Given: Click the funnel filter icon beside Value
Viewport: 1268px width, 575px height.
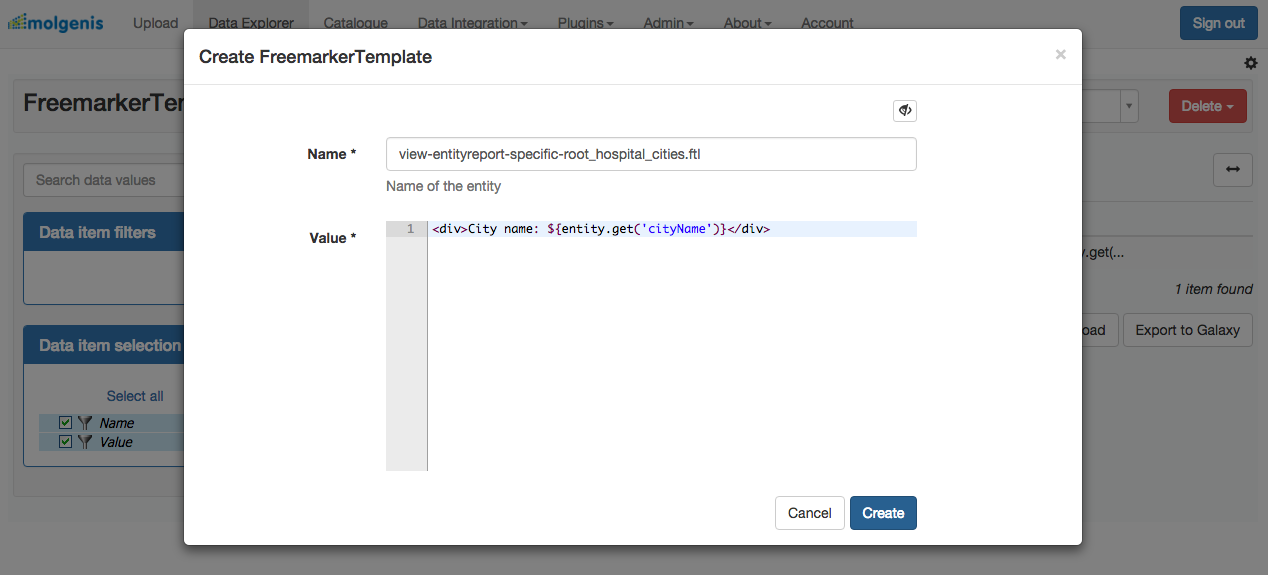Looking at the screenshot, I should tap(85, 442).
